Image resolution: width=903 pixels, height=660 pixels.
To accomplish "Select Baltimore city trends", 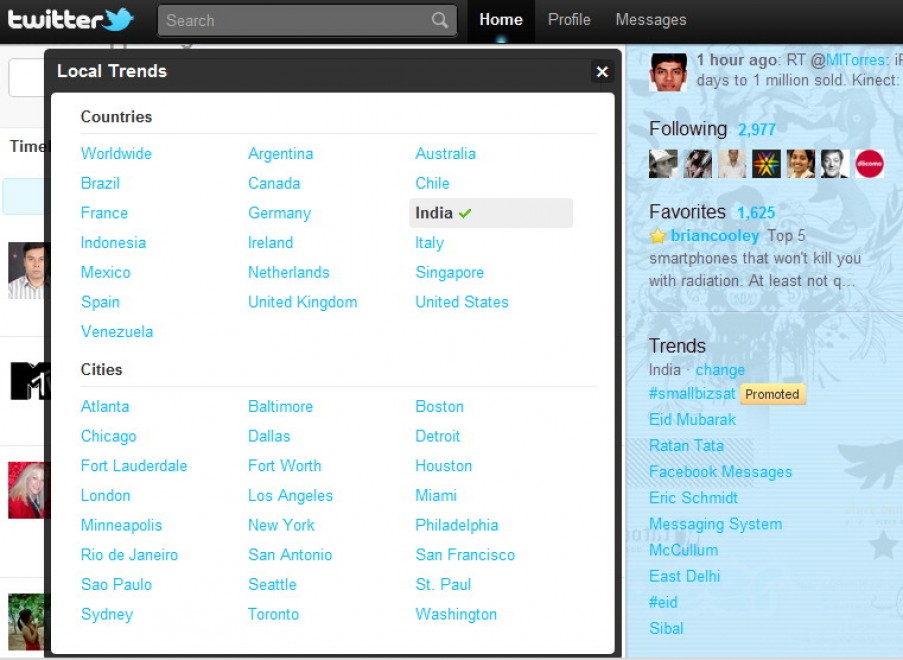I will coord(280,407).
